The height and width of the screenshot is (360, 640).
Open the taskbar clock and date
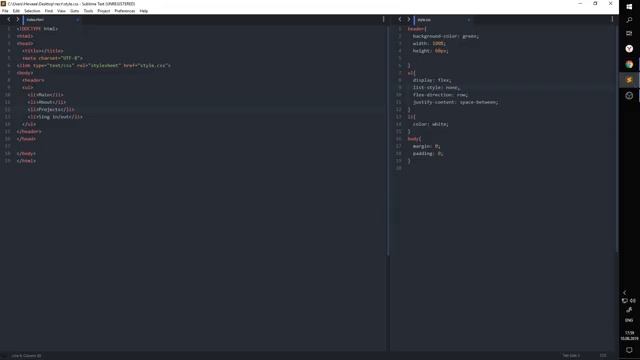click(x=629, y=336)
